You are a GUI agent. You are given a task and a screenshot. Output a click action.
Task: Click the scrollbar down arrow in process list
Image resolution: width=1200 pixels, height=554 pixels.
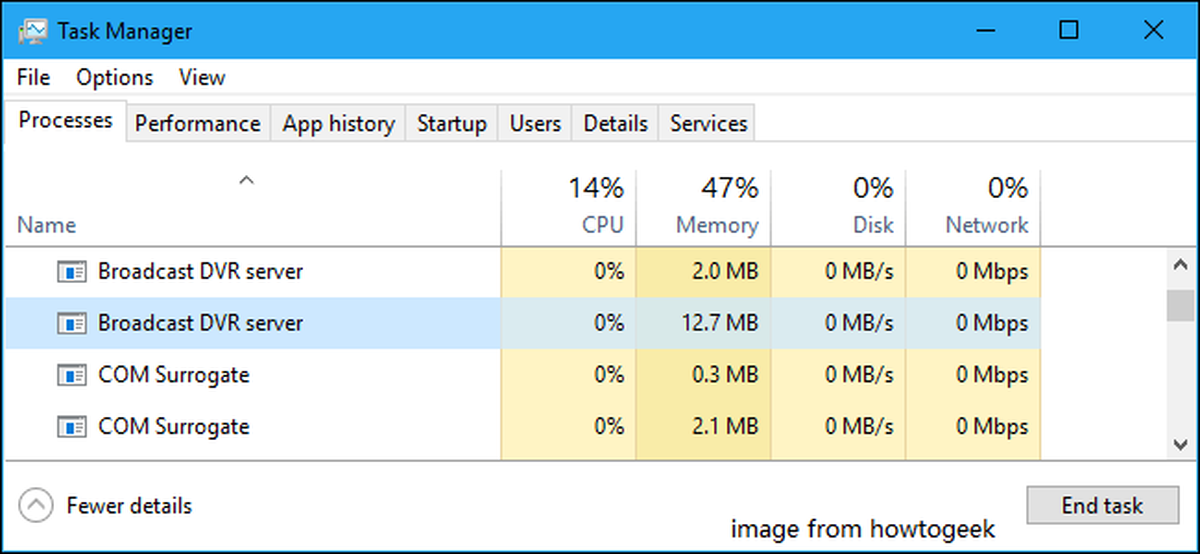pyautogui.click(x=1180, y=444)
